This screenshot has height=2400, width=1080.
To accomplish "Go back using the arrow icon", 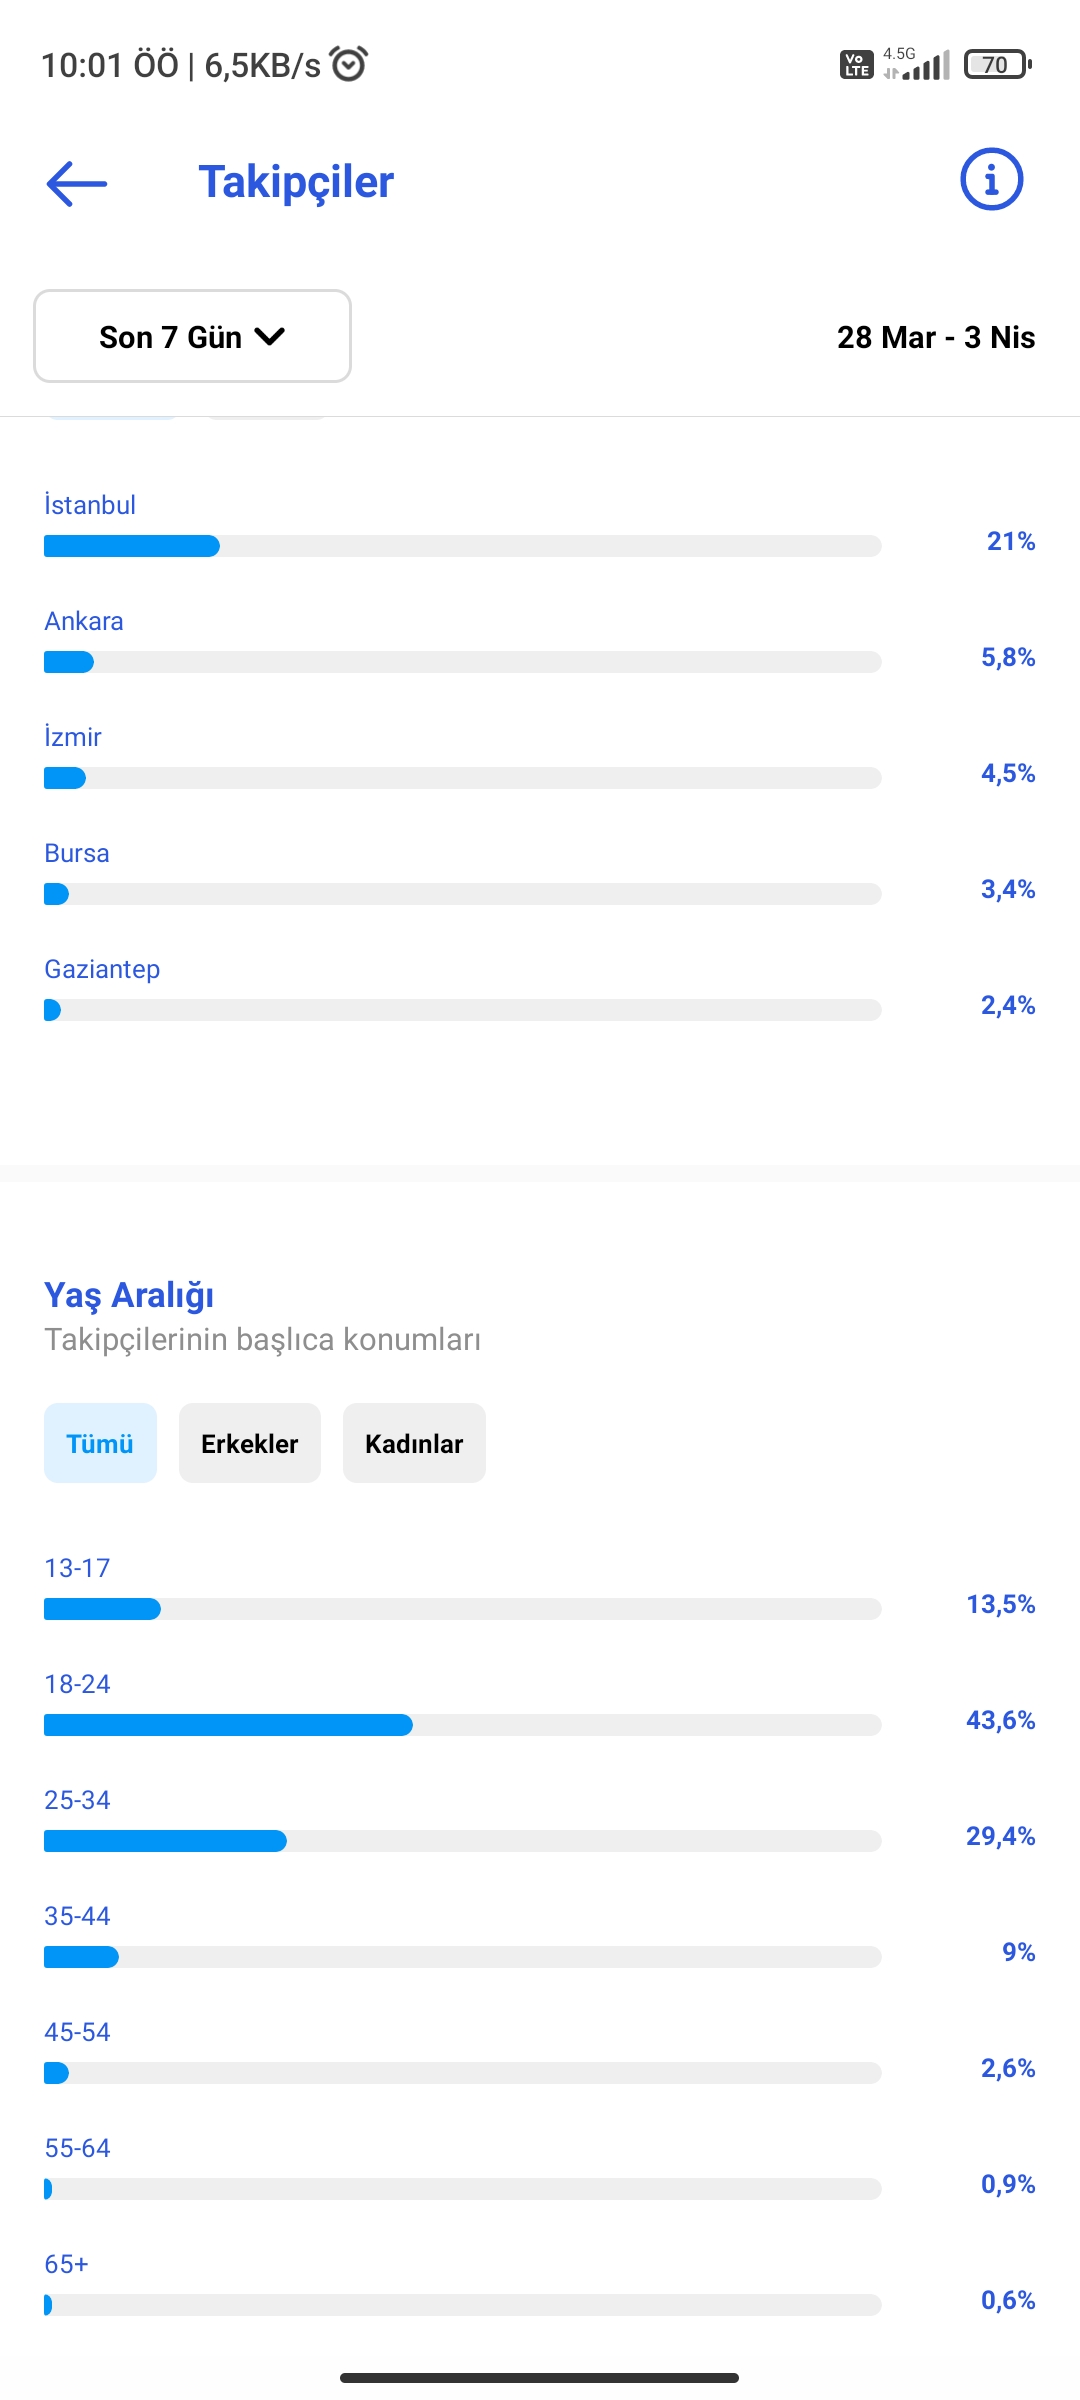I will (77, 183).
